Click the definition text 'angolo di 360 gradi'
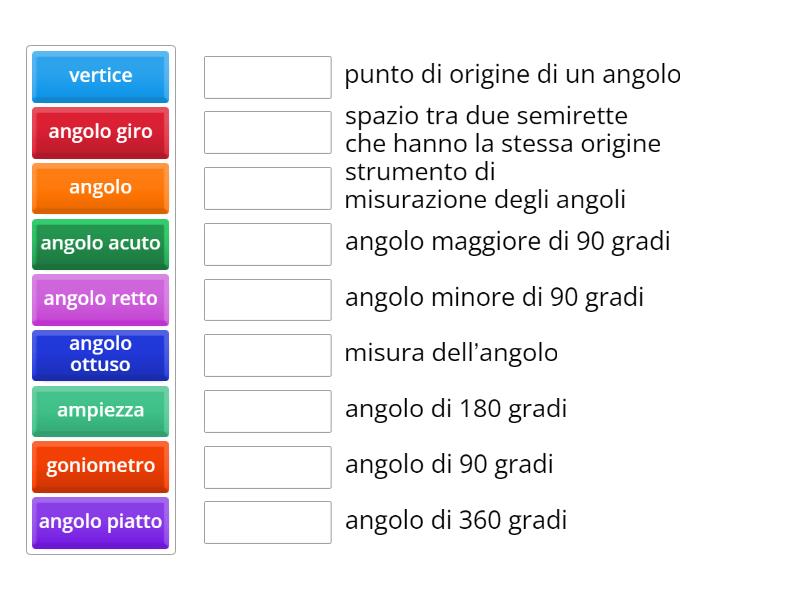The height and width of the screenshot is (600, 800). click(456, 520)
